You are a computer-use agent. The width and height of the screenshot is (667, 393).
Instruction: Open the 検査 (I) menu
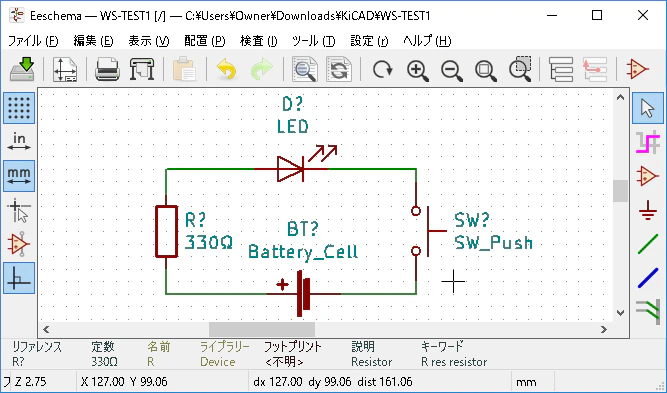(x=259, y=41)
